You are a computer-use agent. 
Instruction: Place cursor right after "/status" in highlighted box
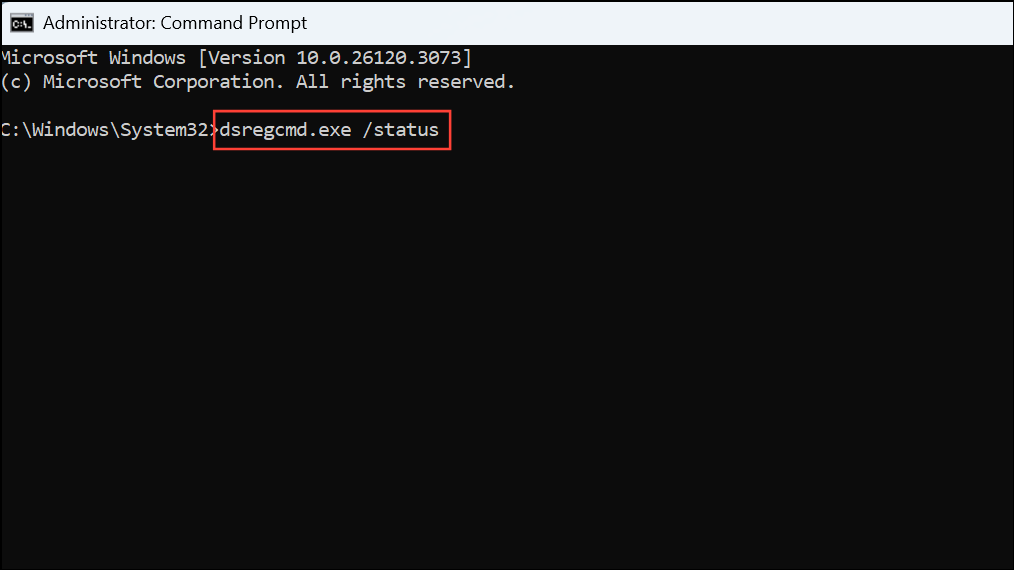click(x=441, y=130)
